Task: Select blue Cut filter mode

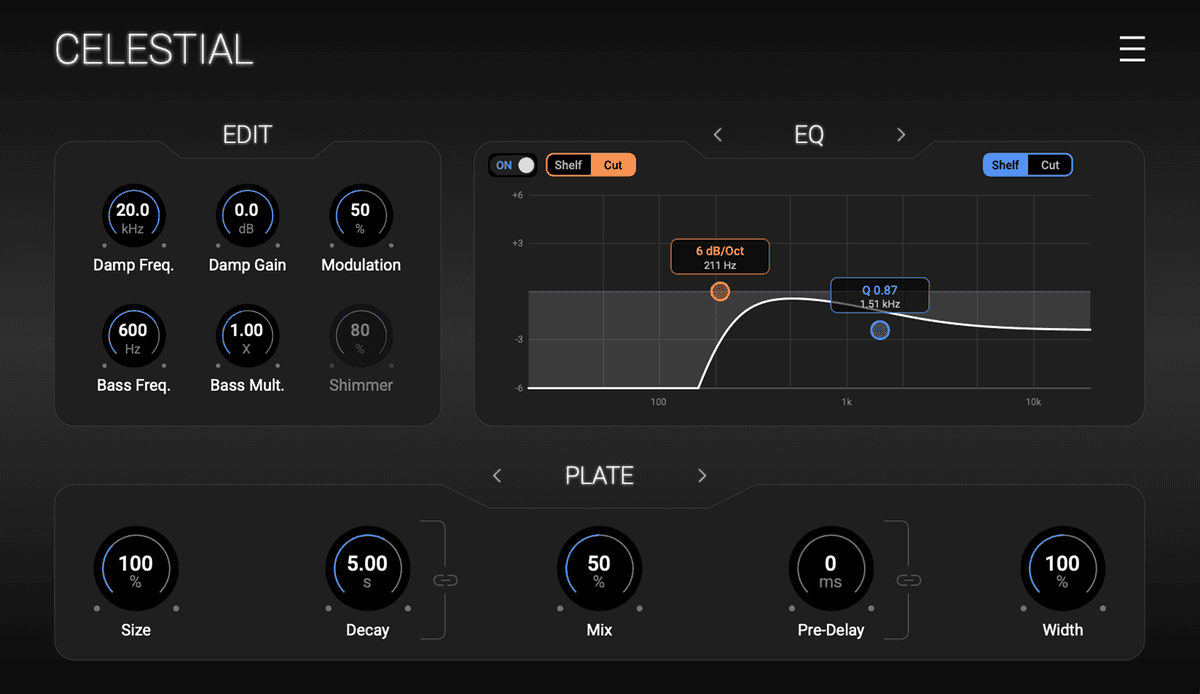Action: click(x=1050, y=165)
